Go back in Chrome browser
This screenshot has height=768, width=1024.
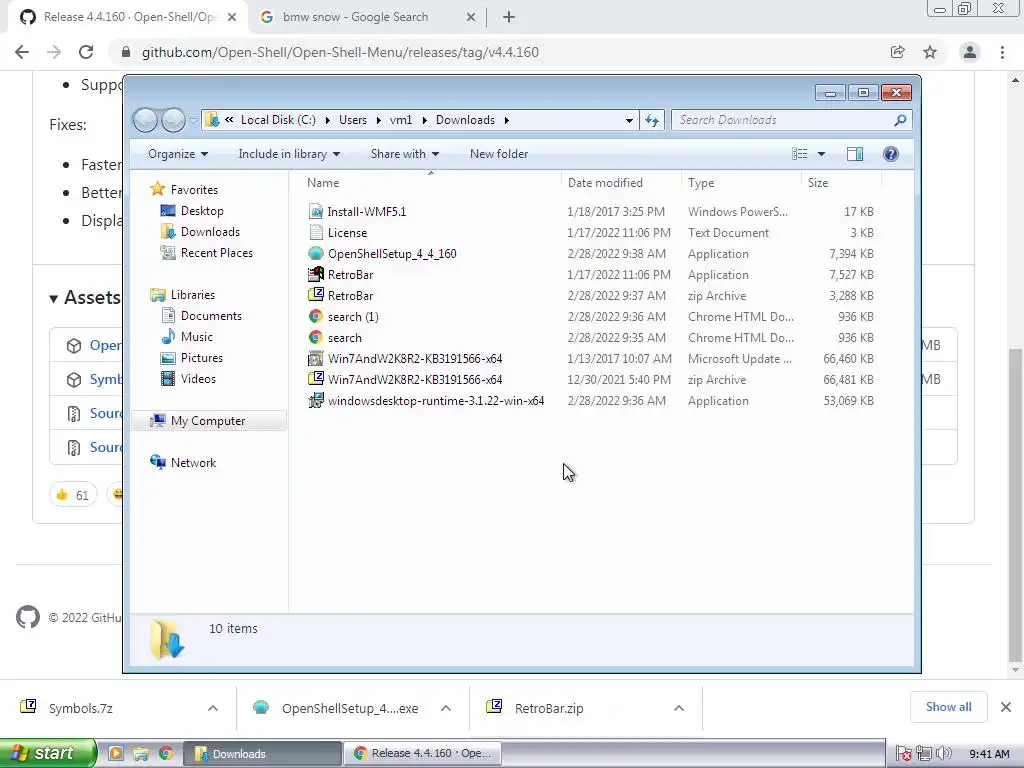pyautogui.click(x=22, y=52)
